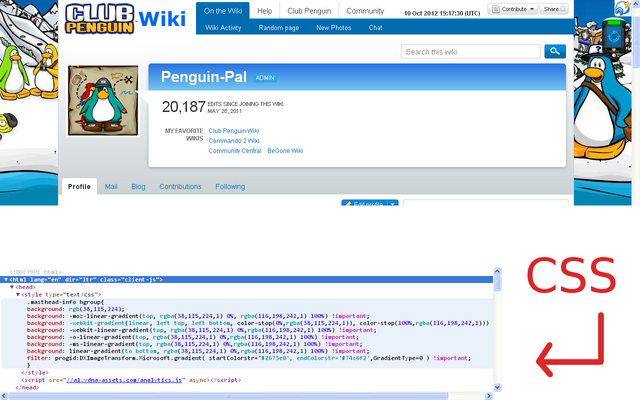
Task: Switch to the Mail tab
Action: point(111,187)
